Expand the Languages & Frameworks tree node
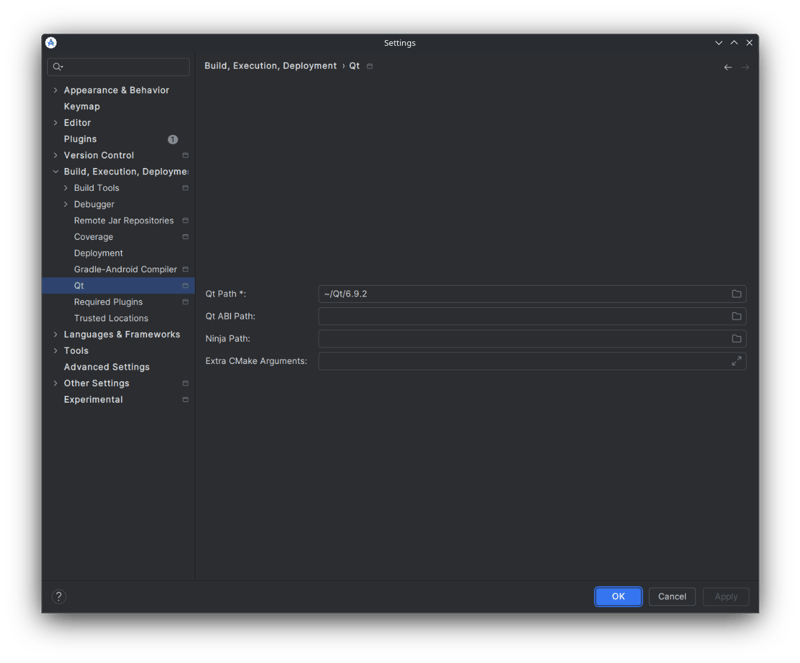 (x=56, y=334)
